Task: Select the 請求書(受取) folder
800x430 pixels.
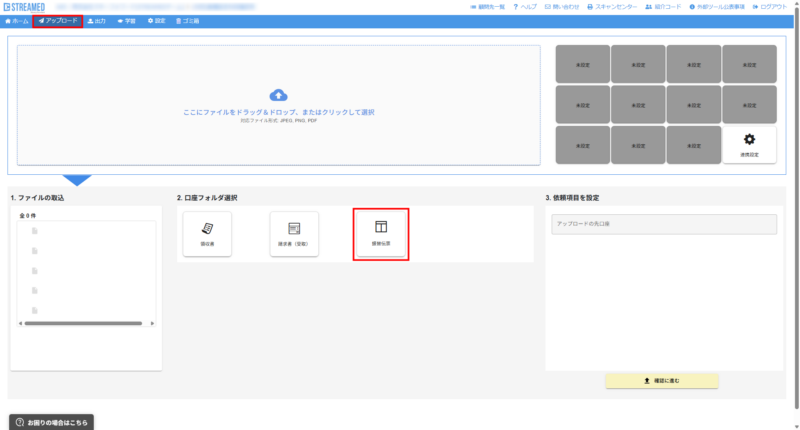Action: click(294, 234)
